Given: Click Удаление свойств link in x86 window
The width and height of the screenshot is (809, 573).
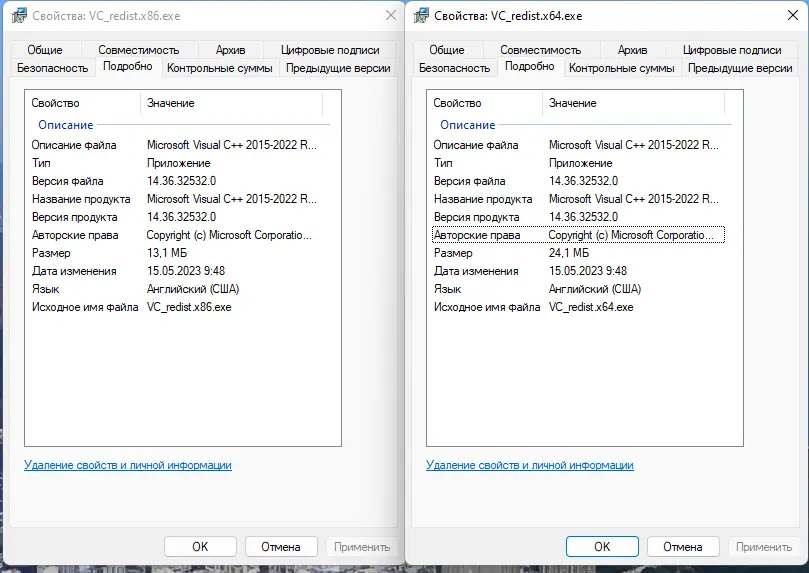Looking at the screenshot, I should [x=128, y=465].
